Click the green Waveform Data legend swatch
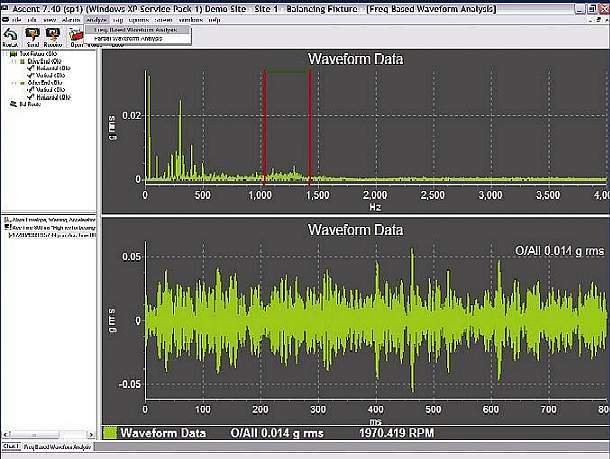The width and height of the screenshot is (610, 459). tap(109, 433)
